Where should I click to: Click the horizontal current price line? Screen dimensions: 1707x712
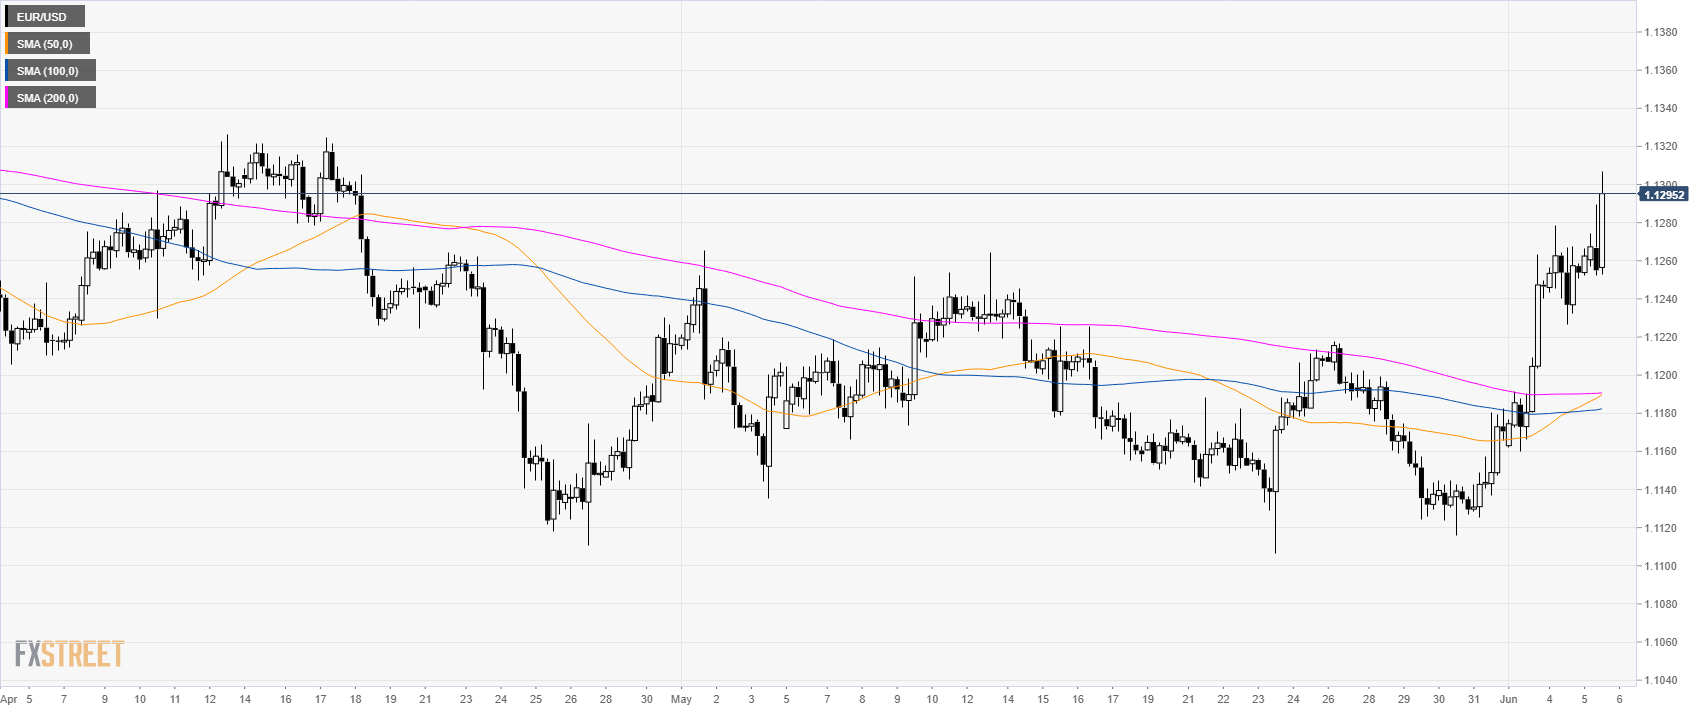pos(800,193)
